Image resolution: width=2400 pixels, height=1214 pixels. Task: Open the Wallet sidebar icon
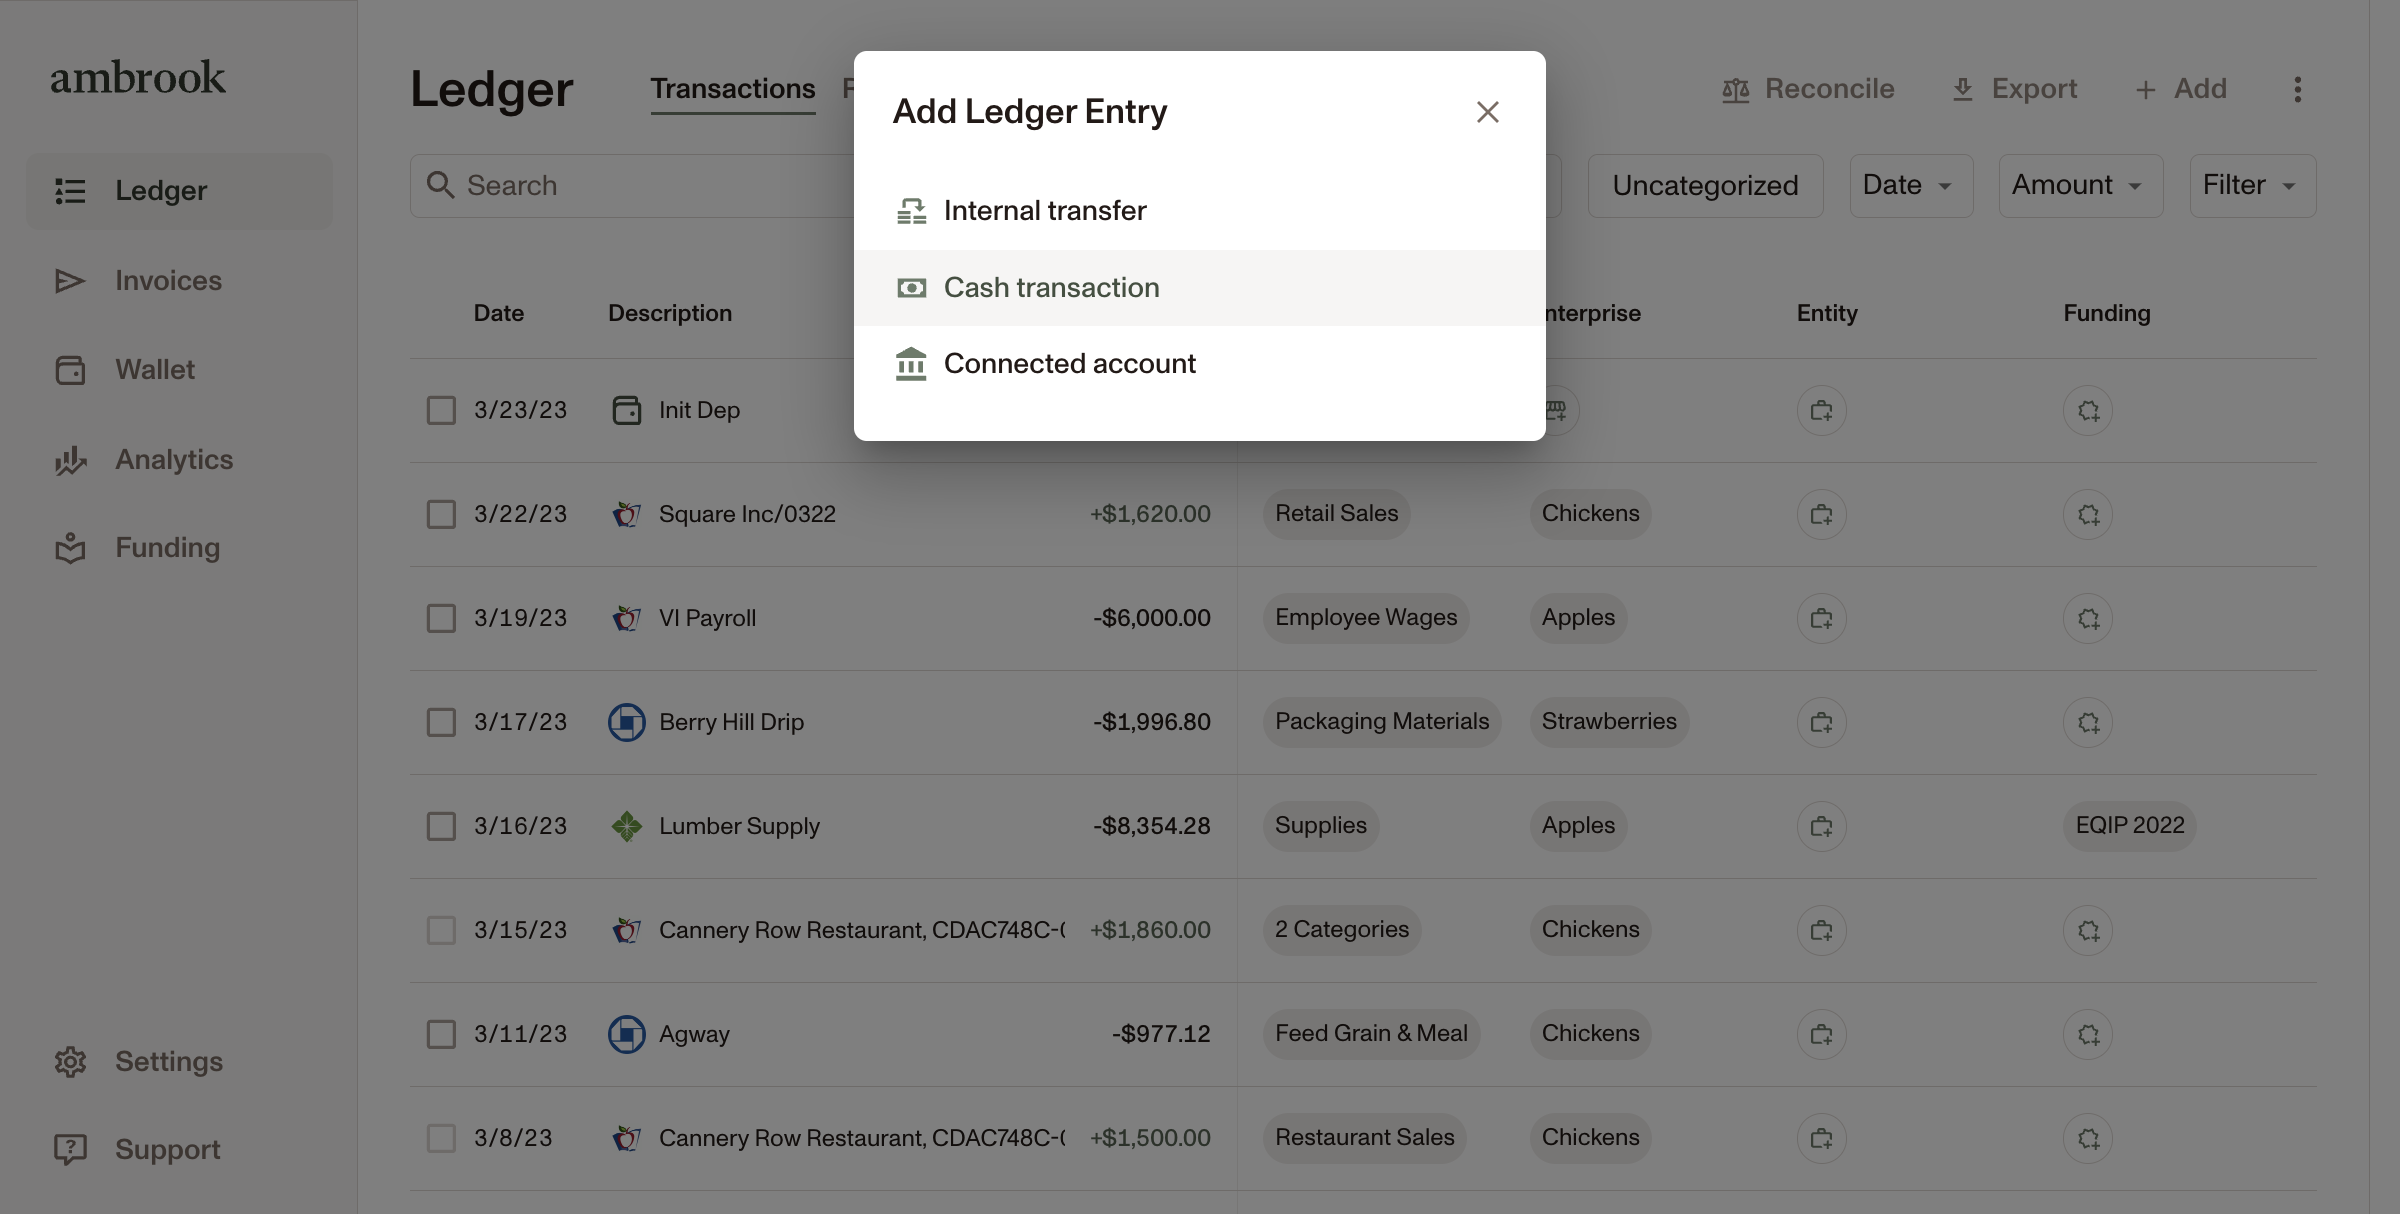click(x=70, y=370)
